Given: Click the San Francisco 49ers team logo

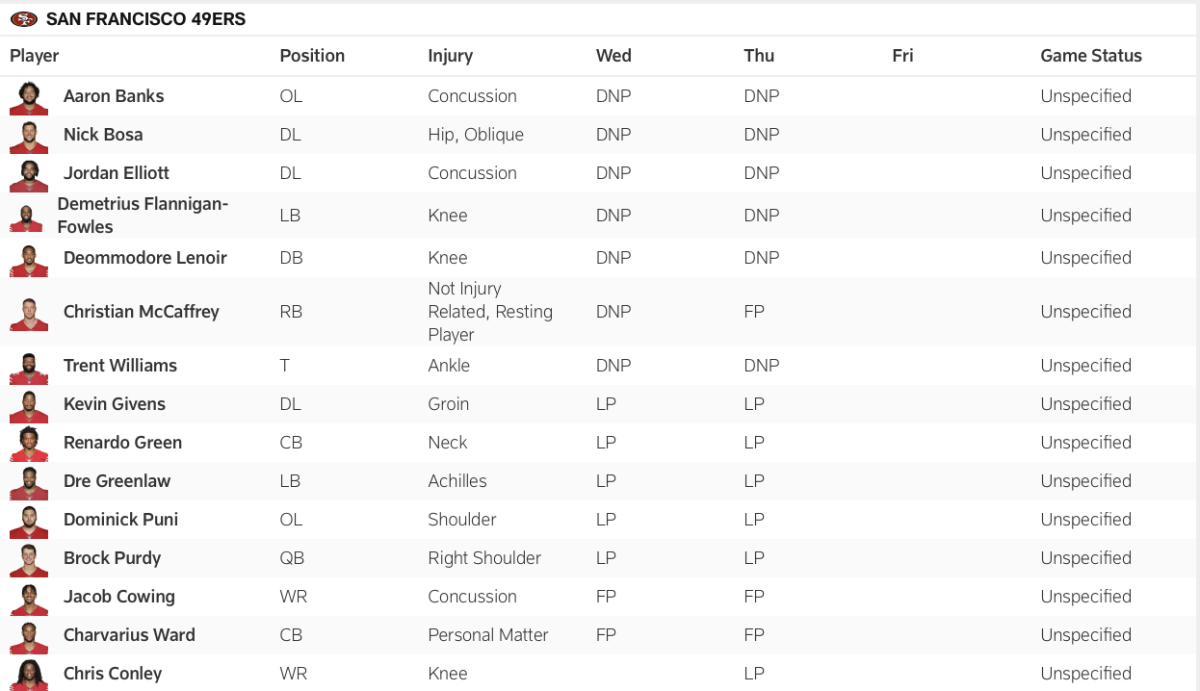Looking at the screenshot, I should coord(24,19).
